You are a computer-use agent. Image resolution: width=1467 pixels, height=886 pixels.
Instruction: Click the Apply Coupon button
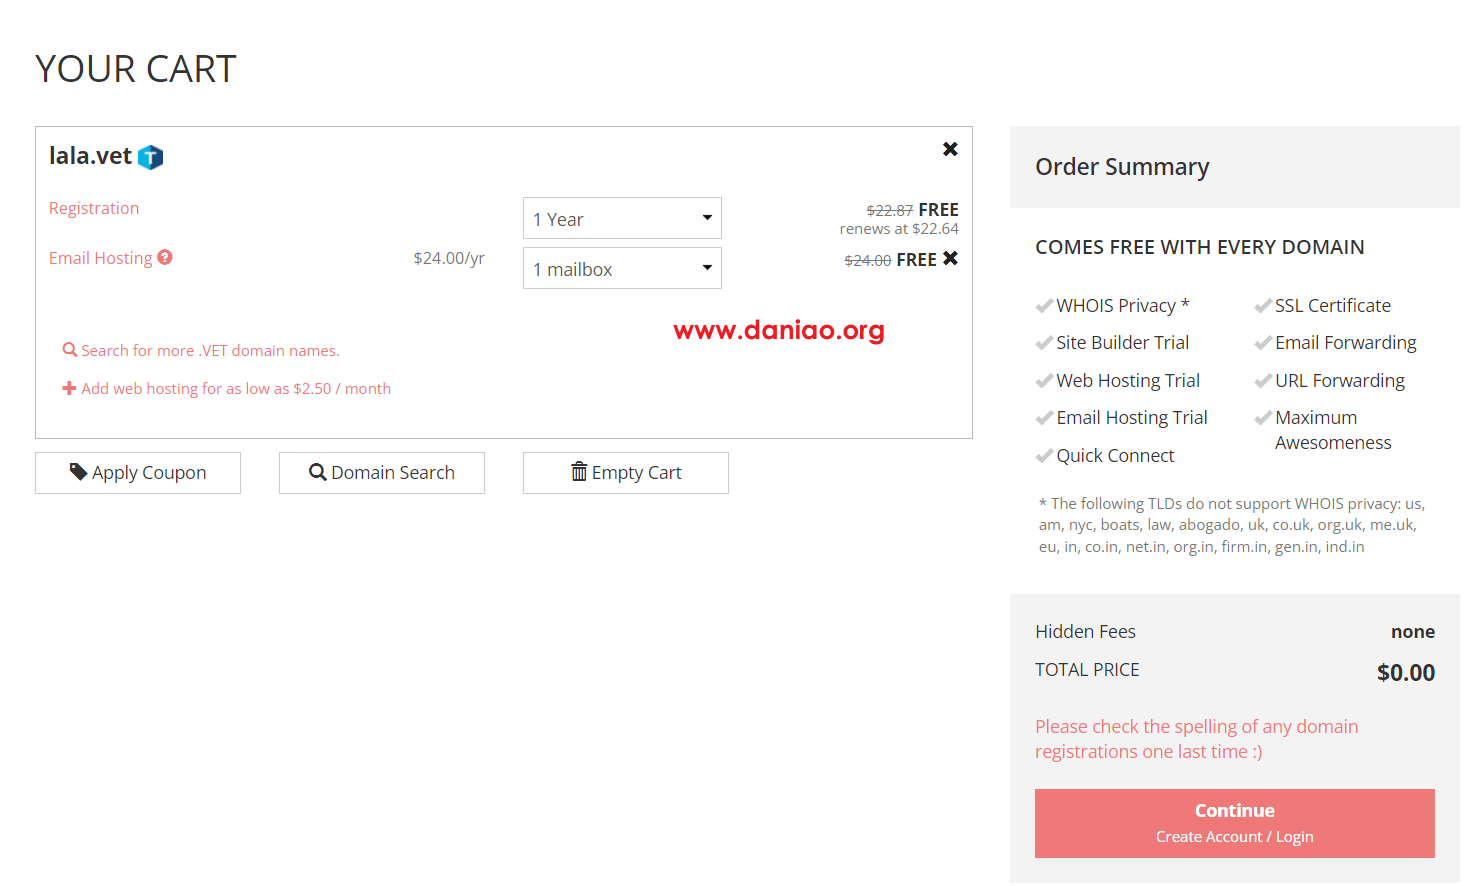point(138,473)
